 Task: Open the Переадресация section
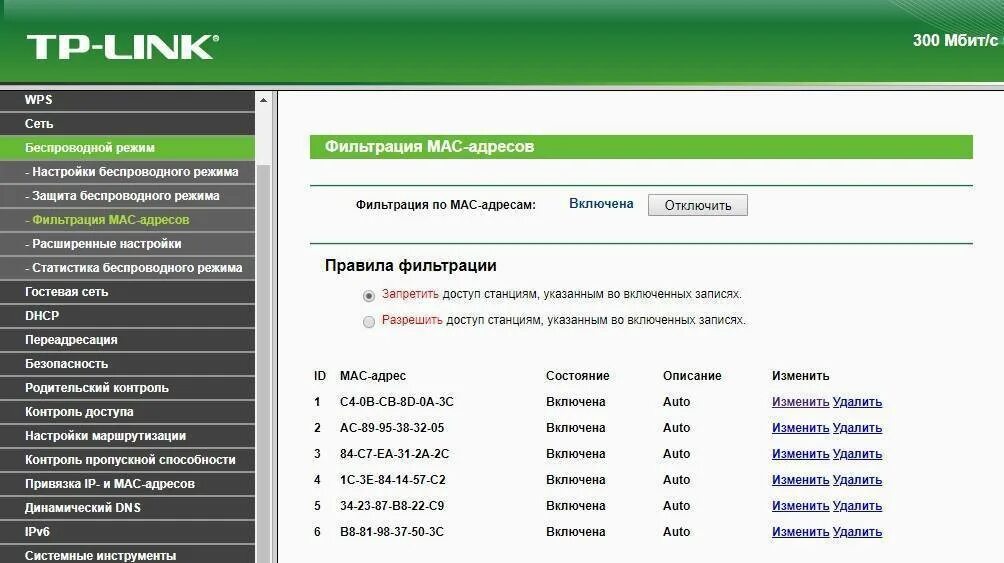tap(127, 339)
